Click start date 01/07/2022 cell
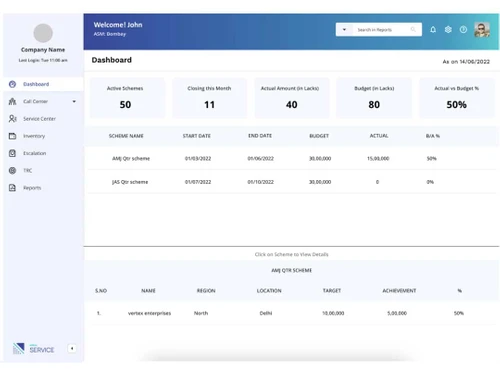The height and width of the screenshot is (375, 500). (x=198, y=182)
